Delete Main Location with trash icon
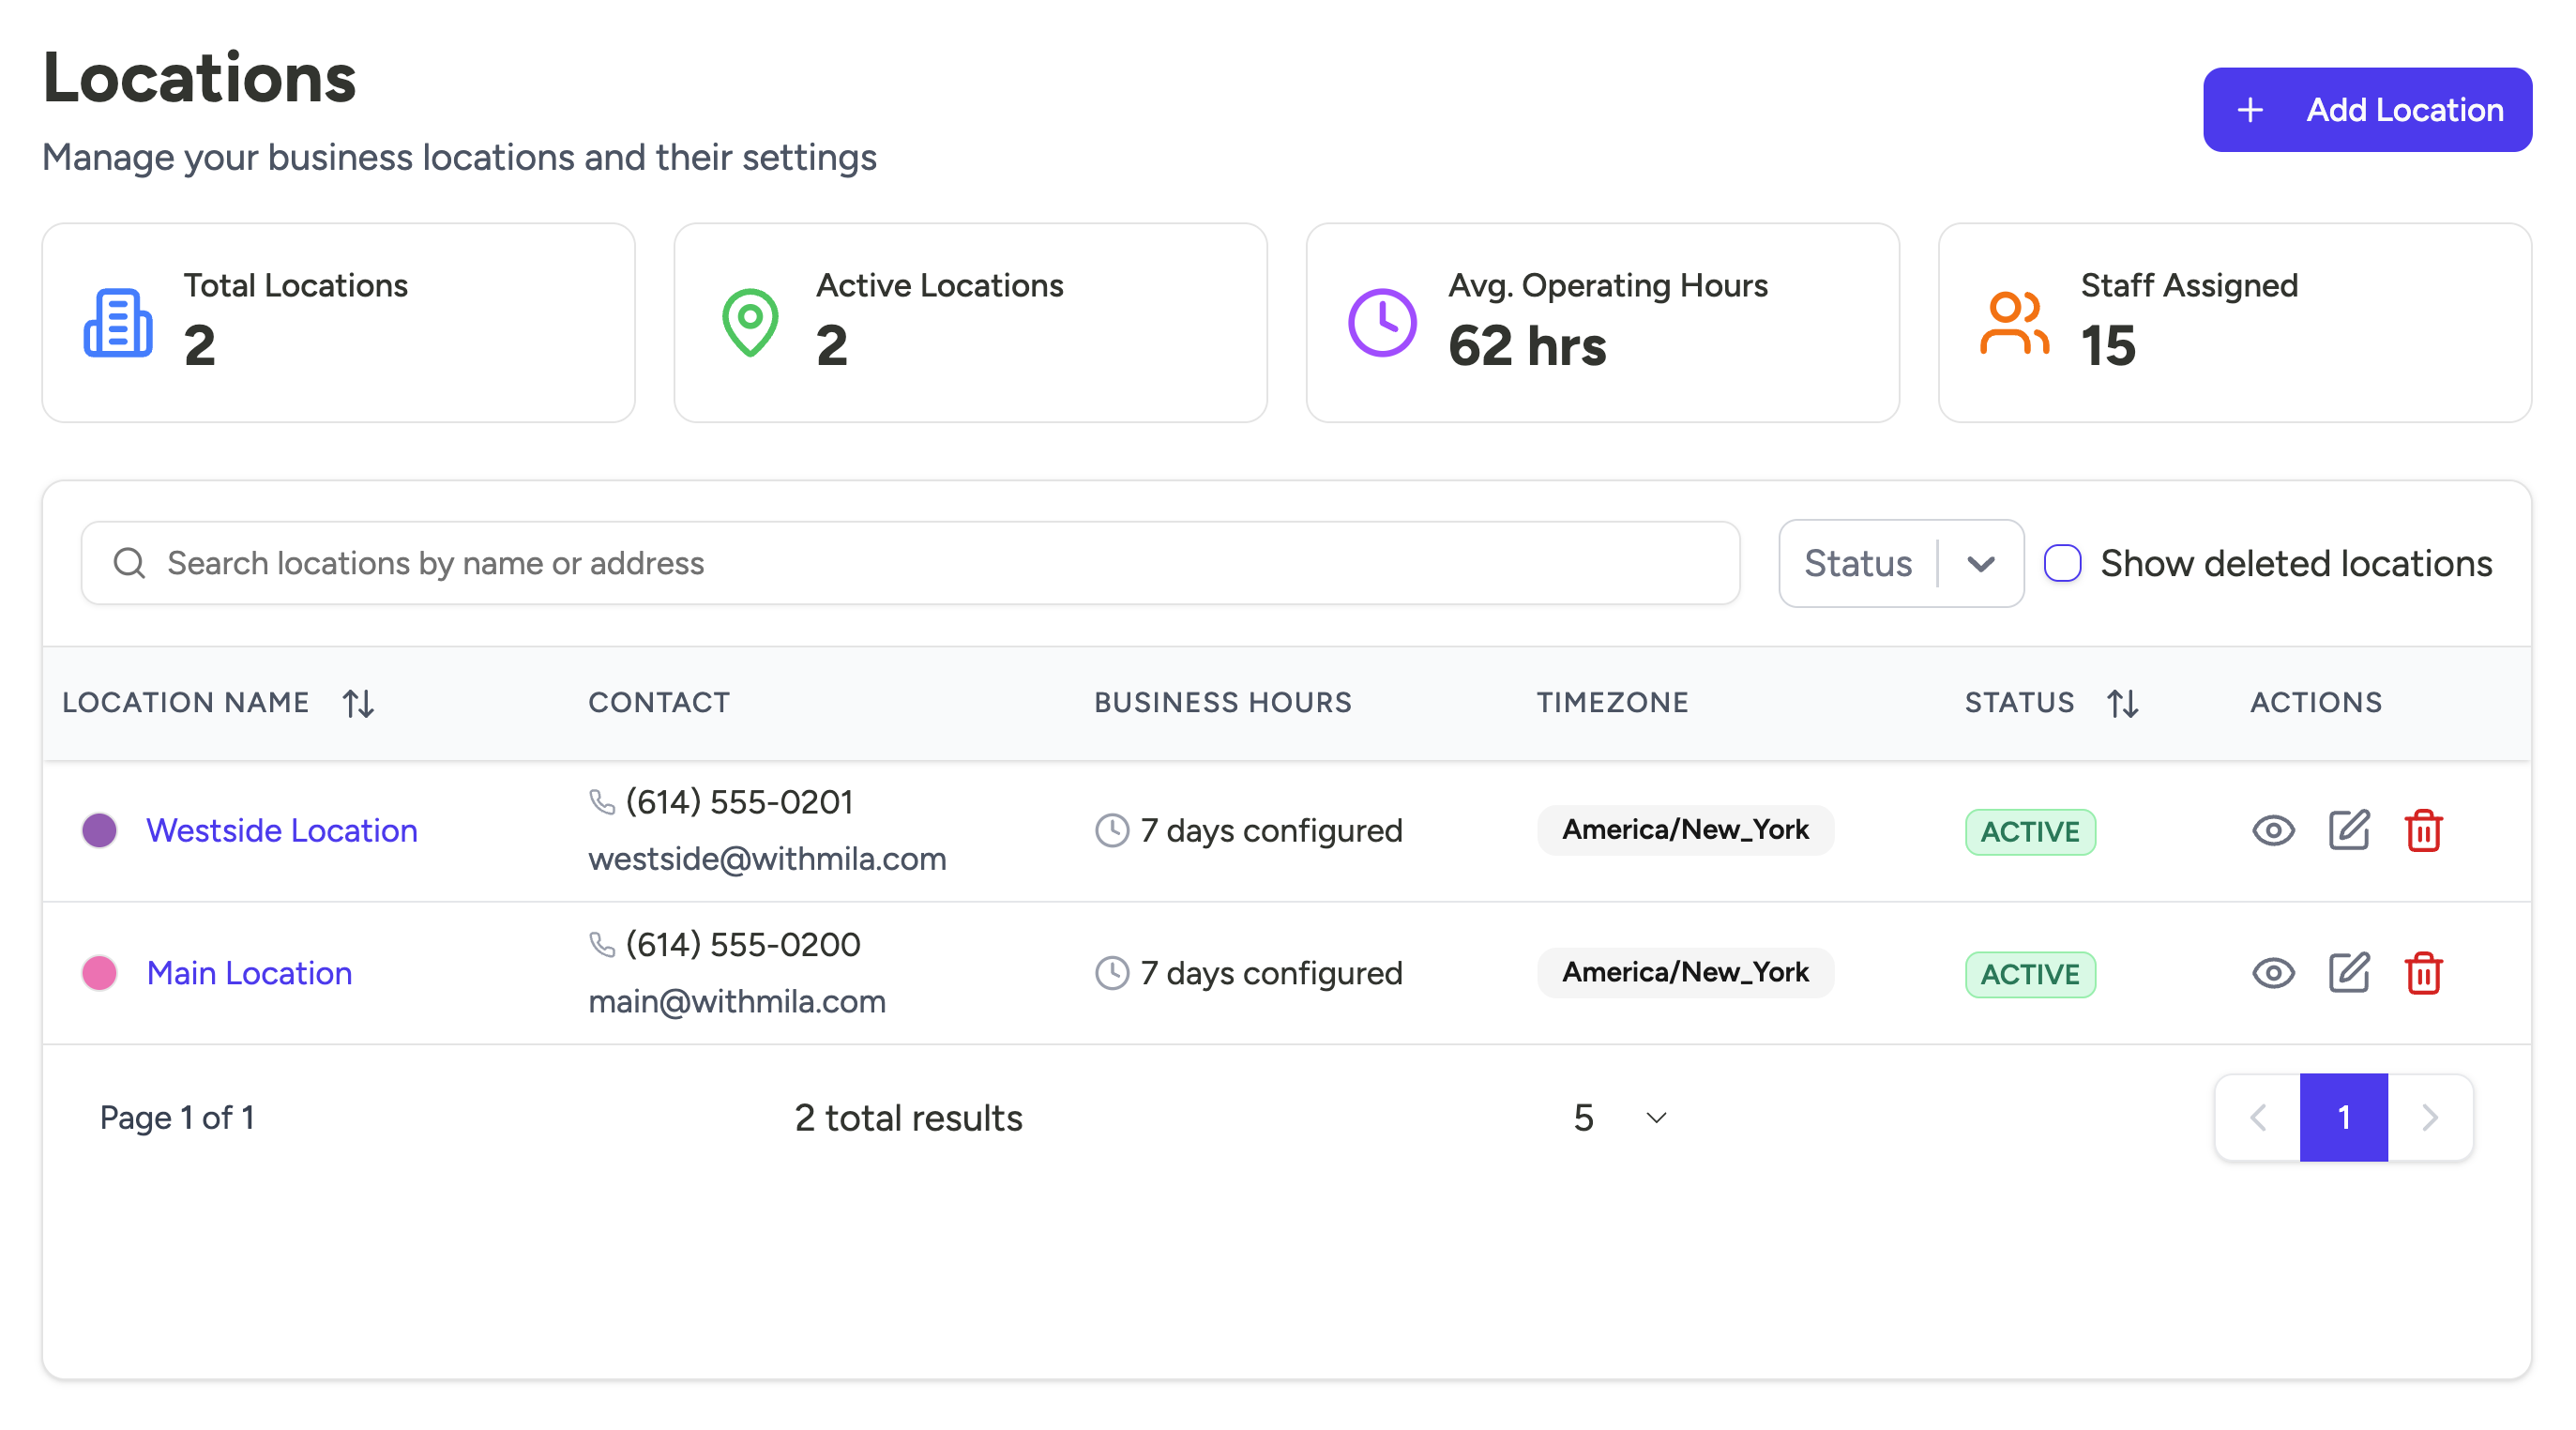 coord(2423,972)
